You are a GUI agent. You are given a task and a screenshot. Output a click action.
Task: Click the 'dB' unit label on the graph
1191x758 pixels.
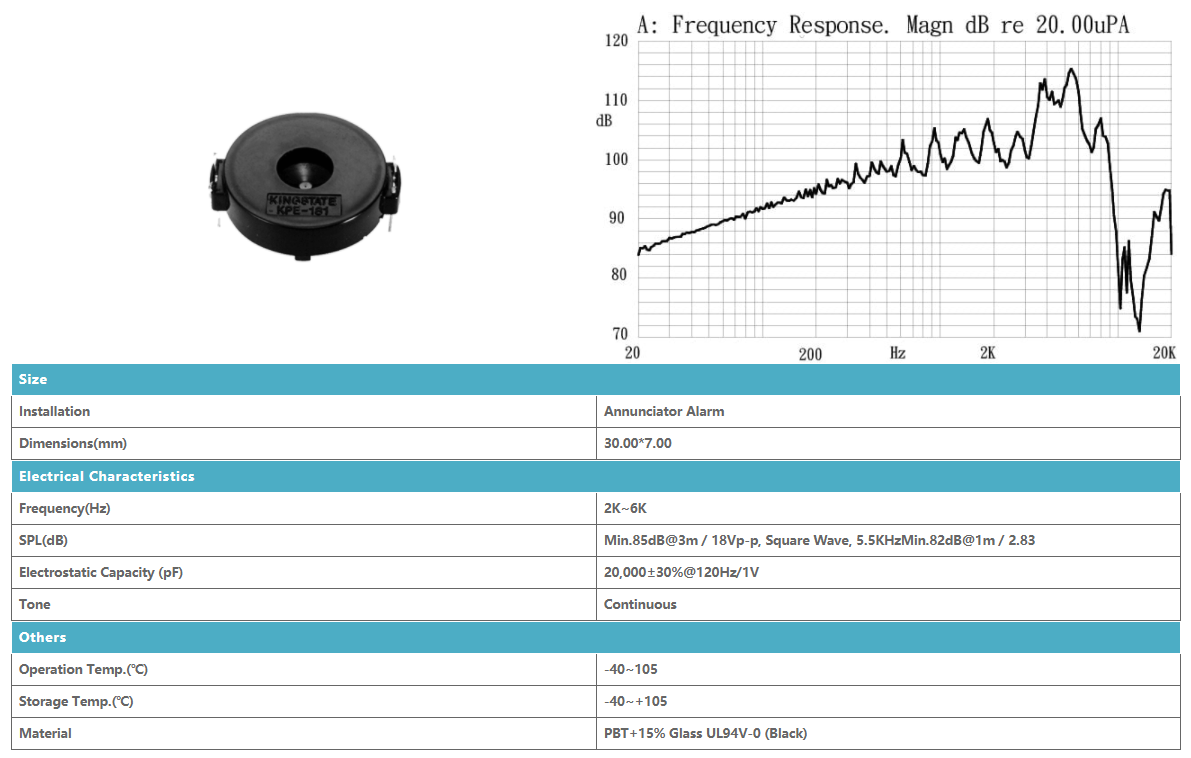[x=604, y=121]
